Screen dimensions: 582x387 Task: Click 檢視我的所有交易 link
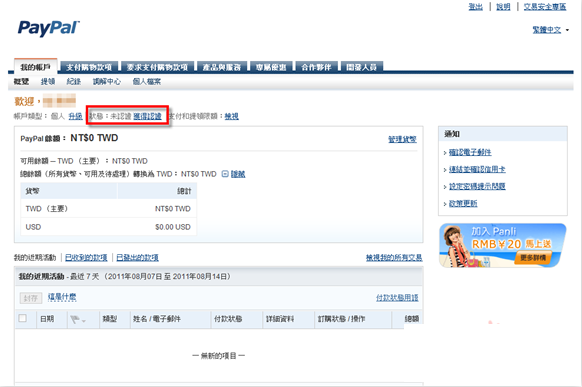coord(394,258)
